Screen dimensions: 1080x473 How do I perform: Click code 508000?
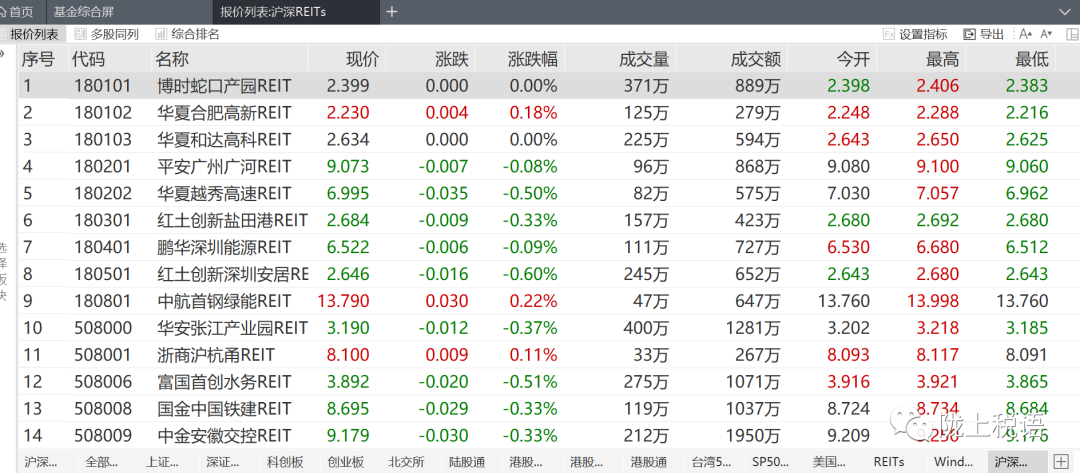103,328
